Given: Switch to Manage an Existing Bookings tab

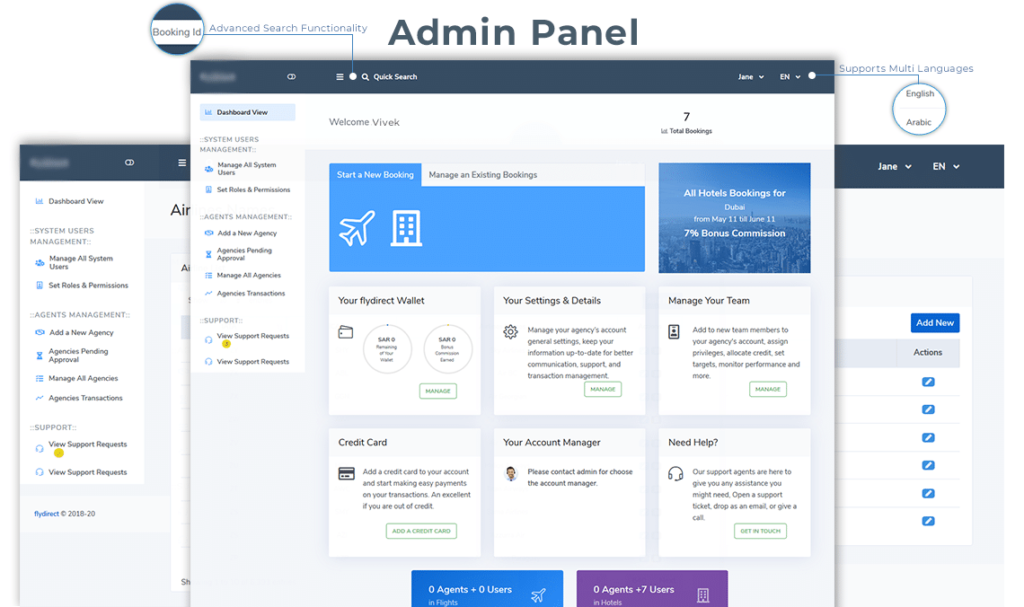Looking at the screenshot, I should pos(483,175).
